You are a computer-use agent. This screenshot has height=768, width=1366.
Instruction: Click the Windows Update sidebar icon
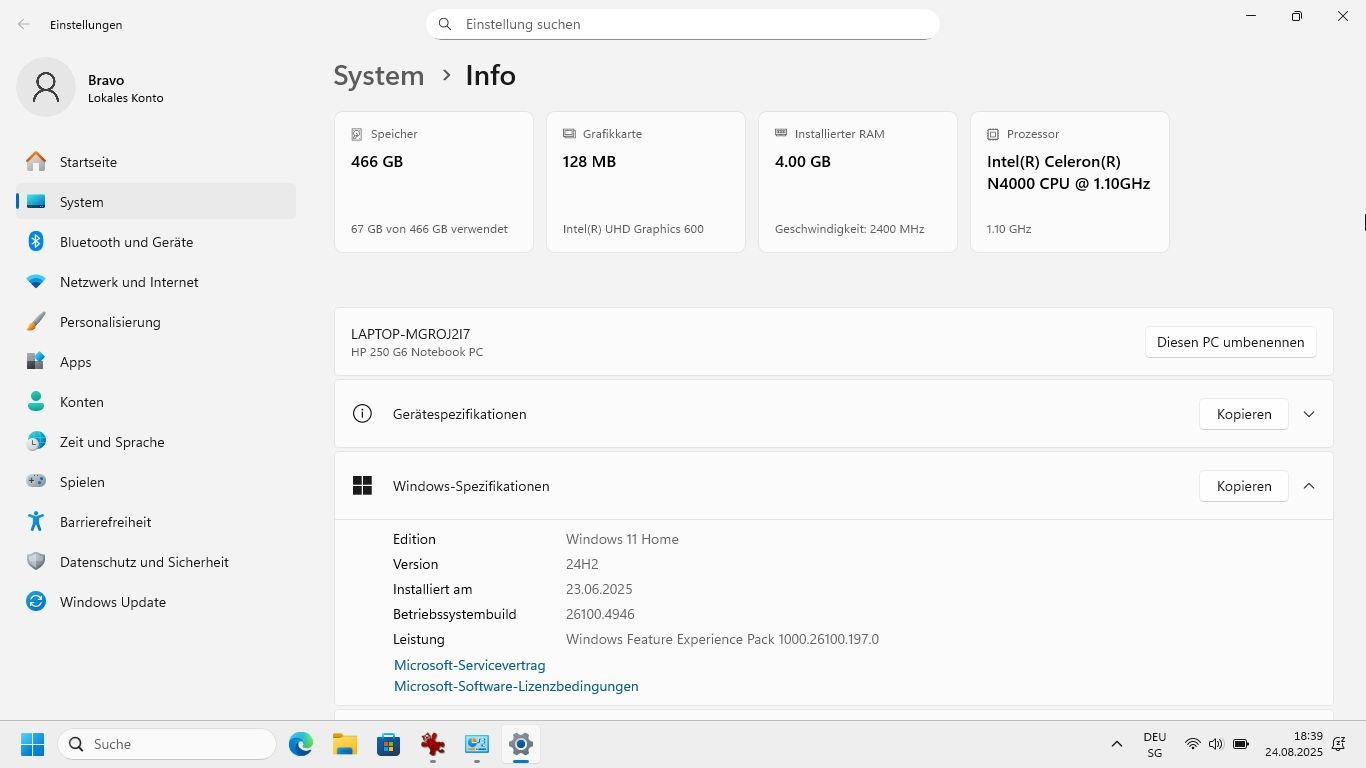point(36,602)
